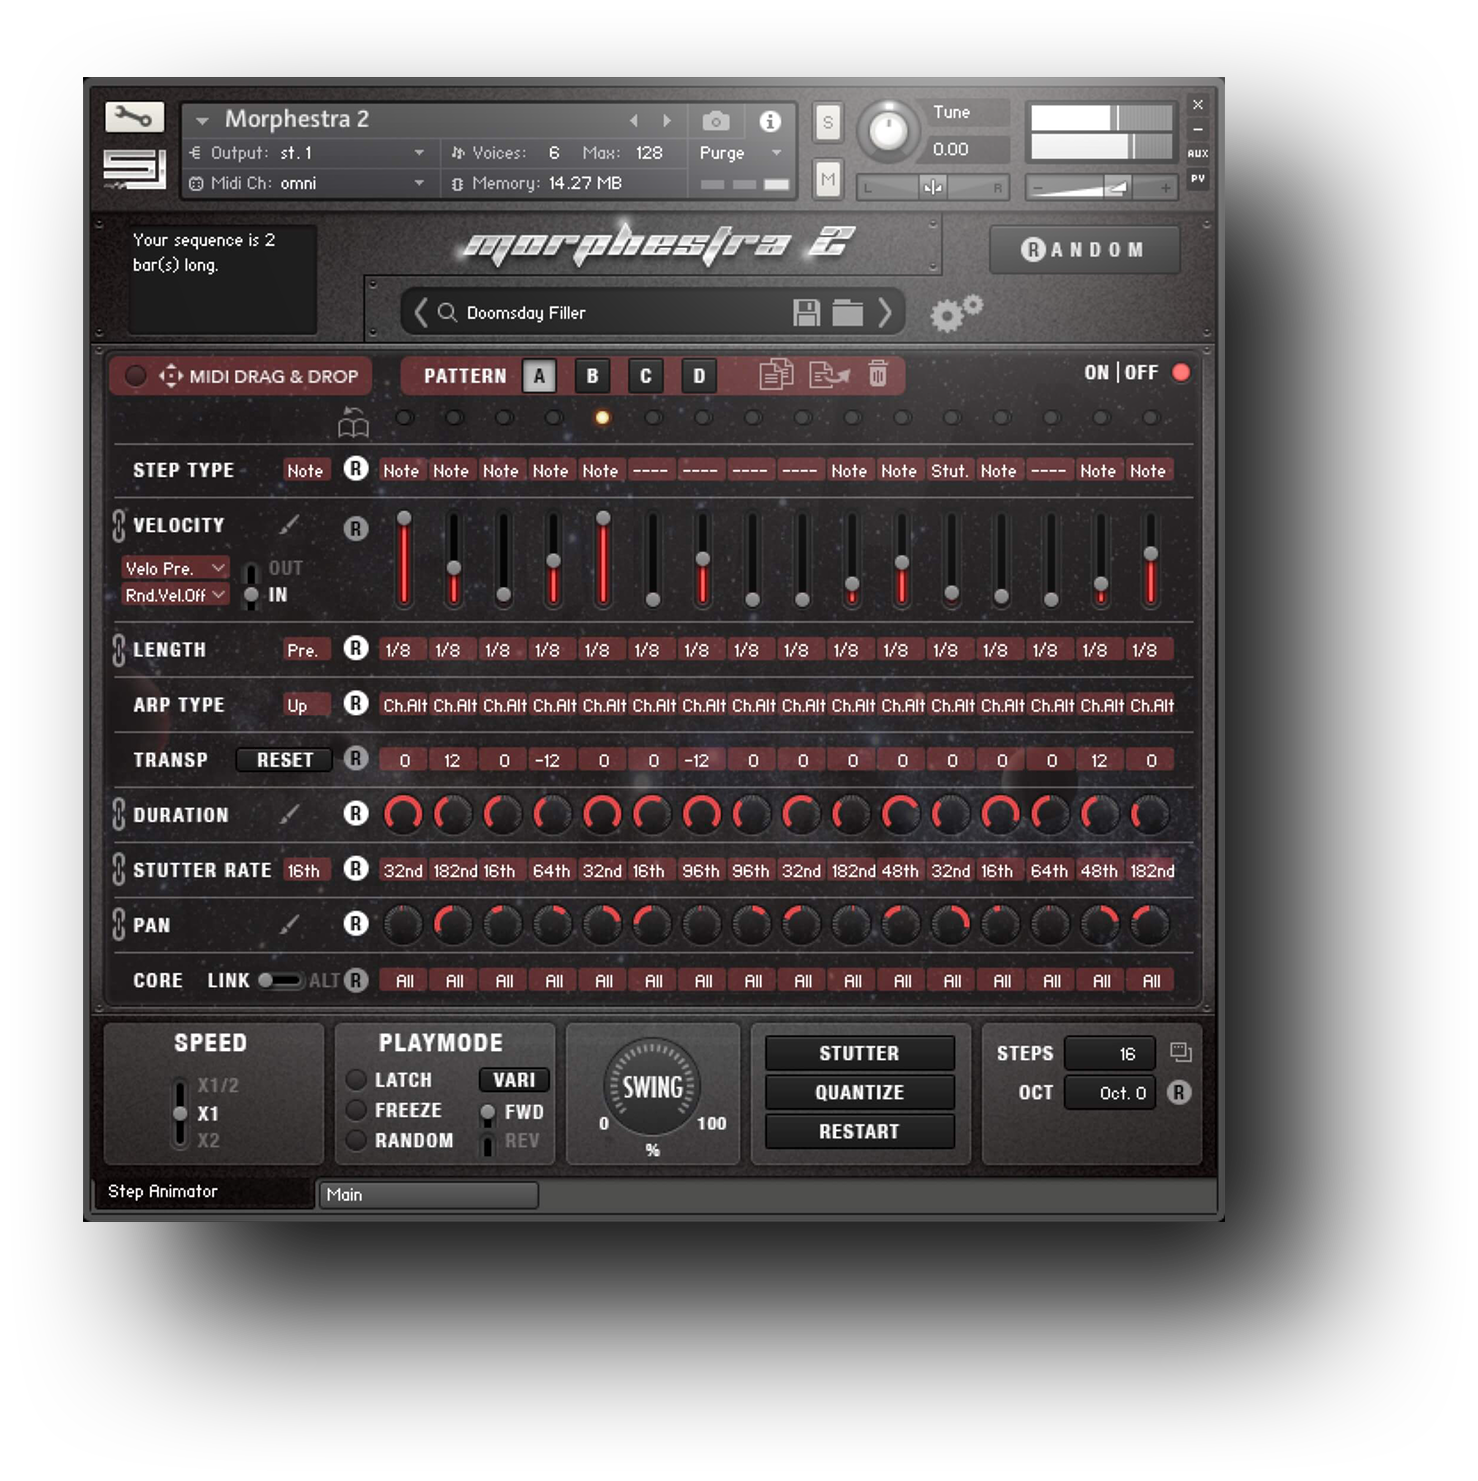
Task: Click the book icon above Step Type
Action: tap(353, 424)
